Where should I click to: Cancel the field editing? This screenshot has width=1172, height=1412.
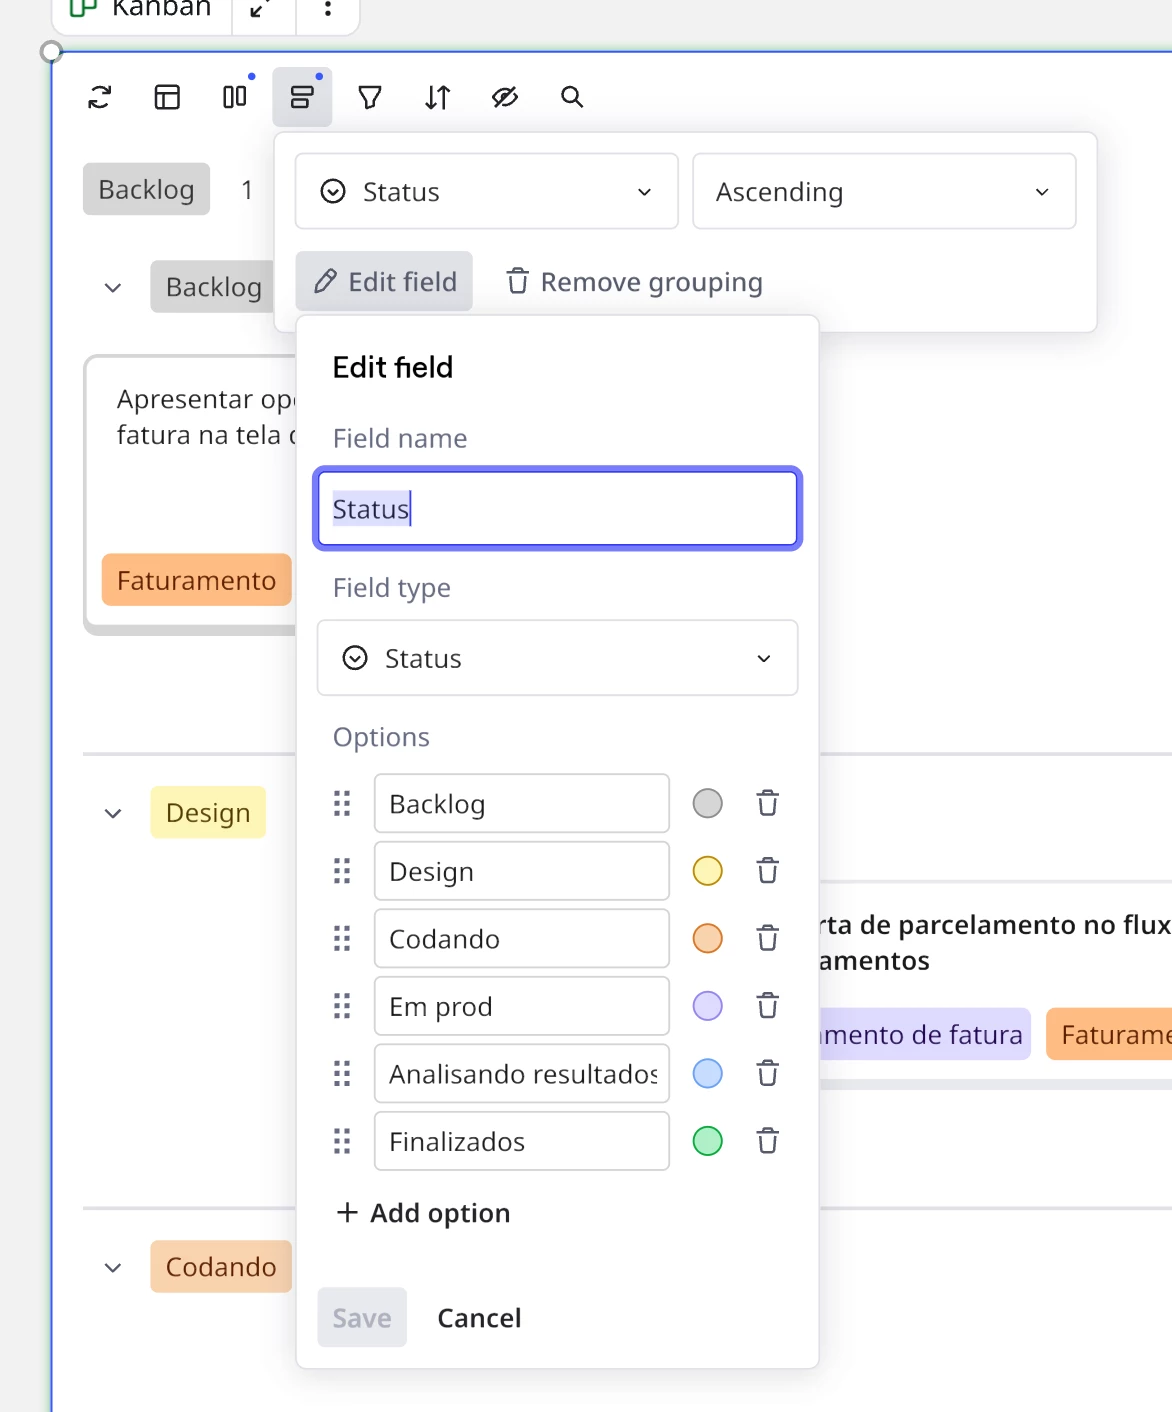pos(479,1318)
